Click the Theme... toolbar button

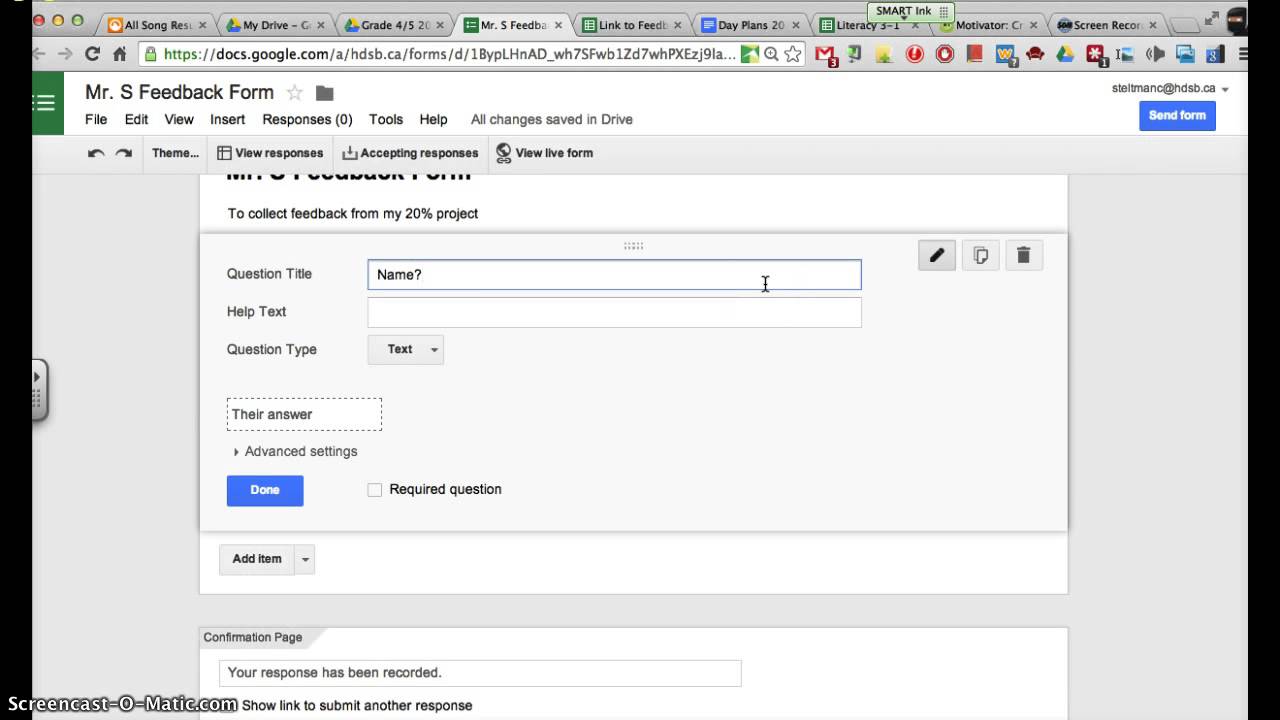(175, 153)
